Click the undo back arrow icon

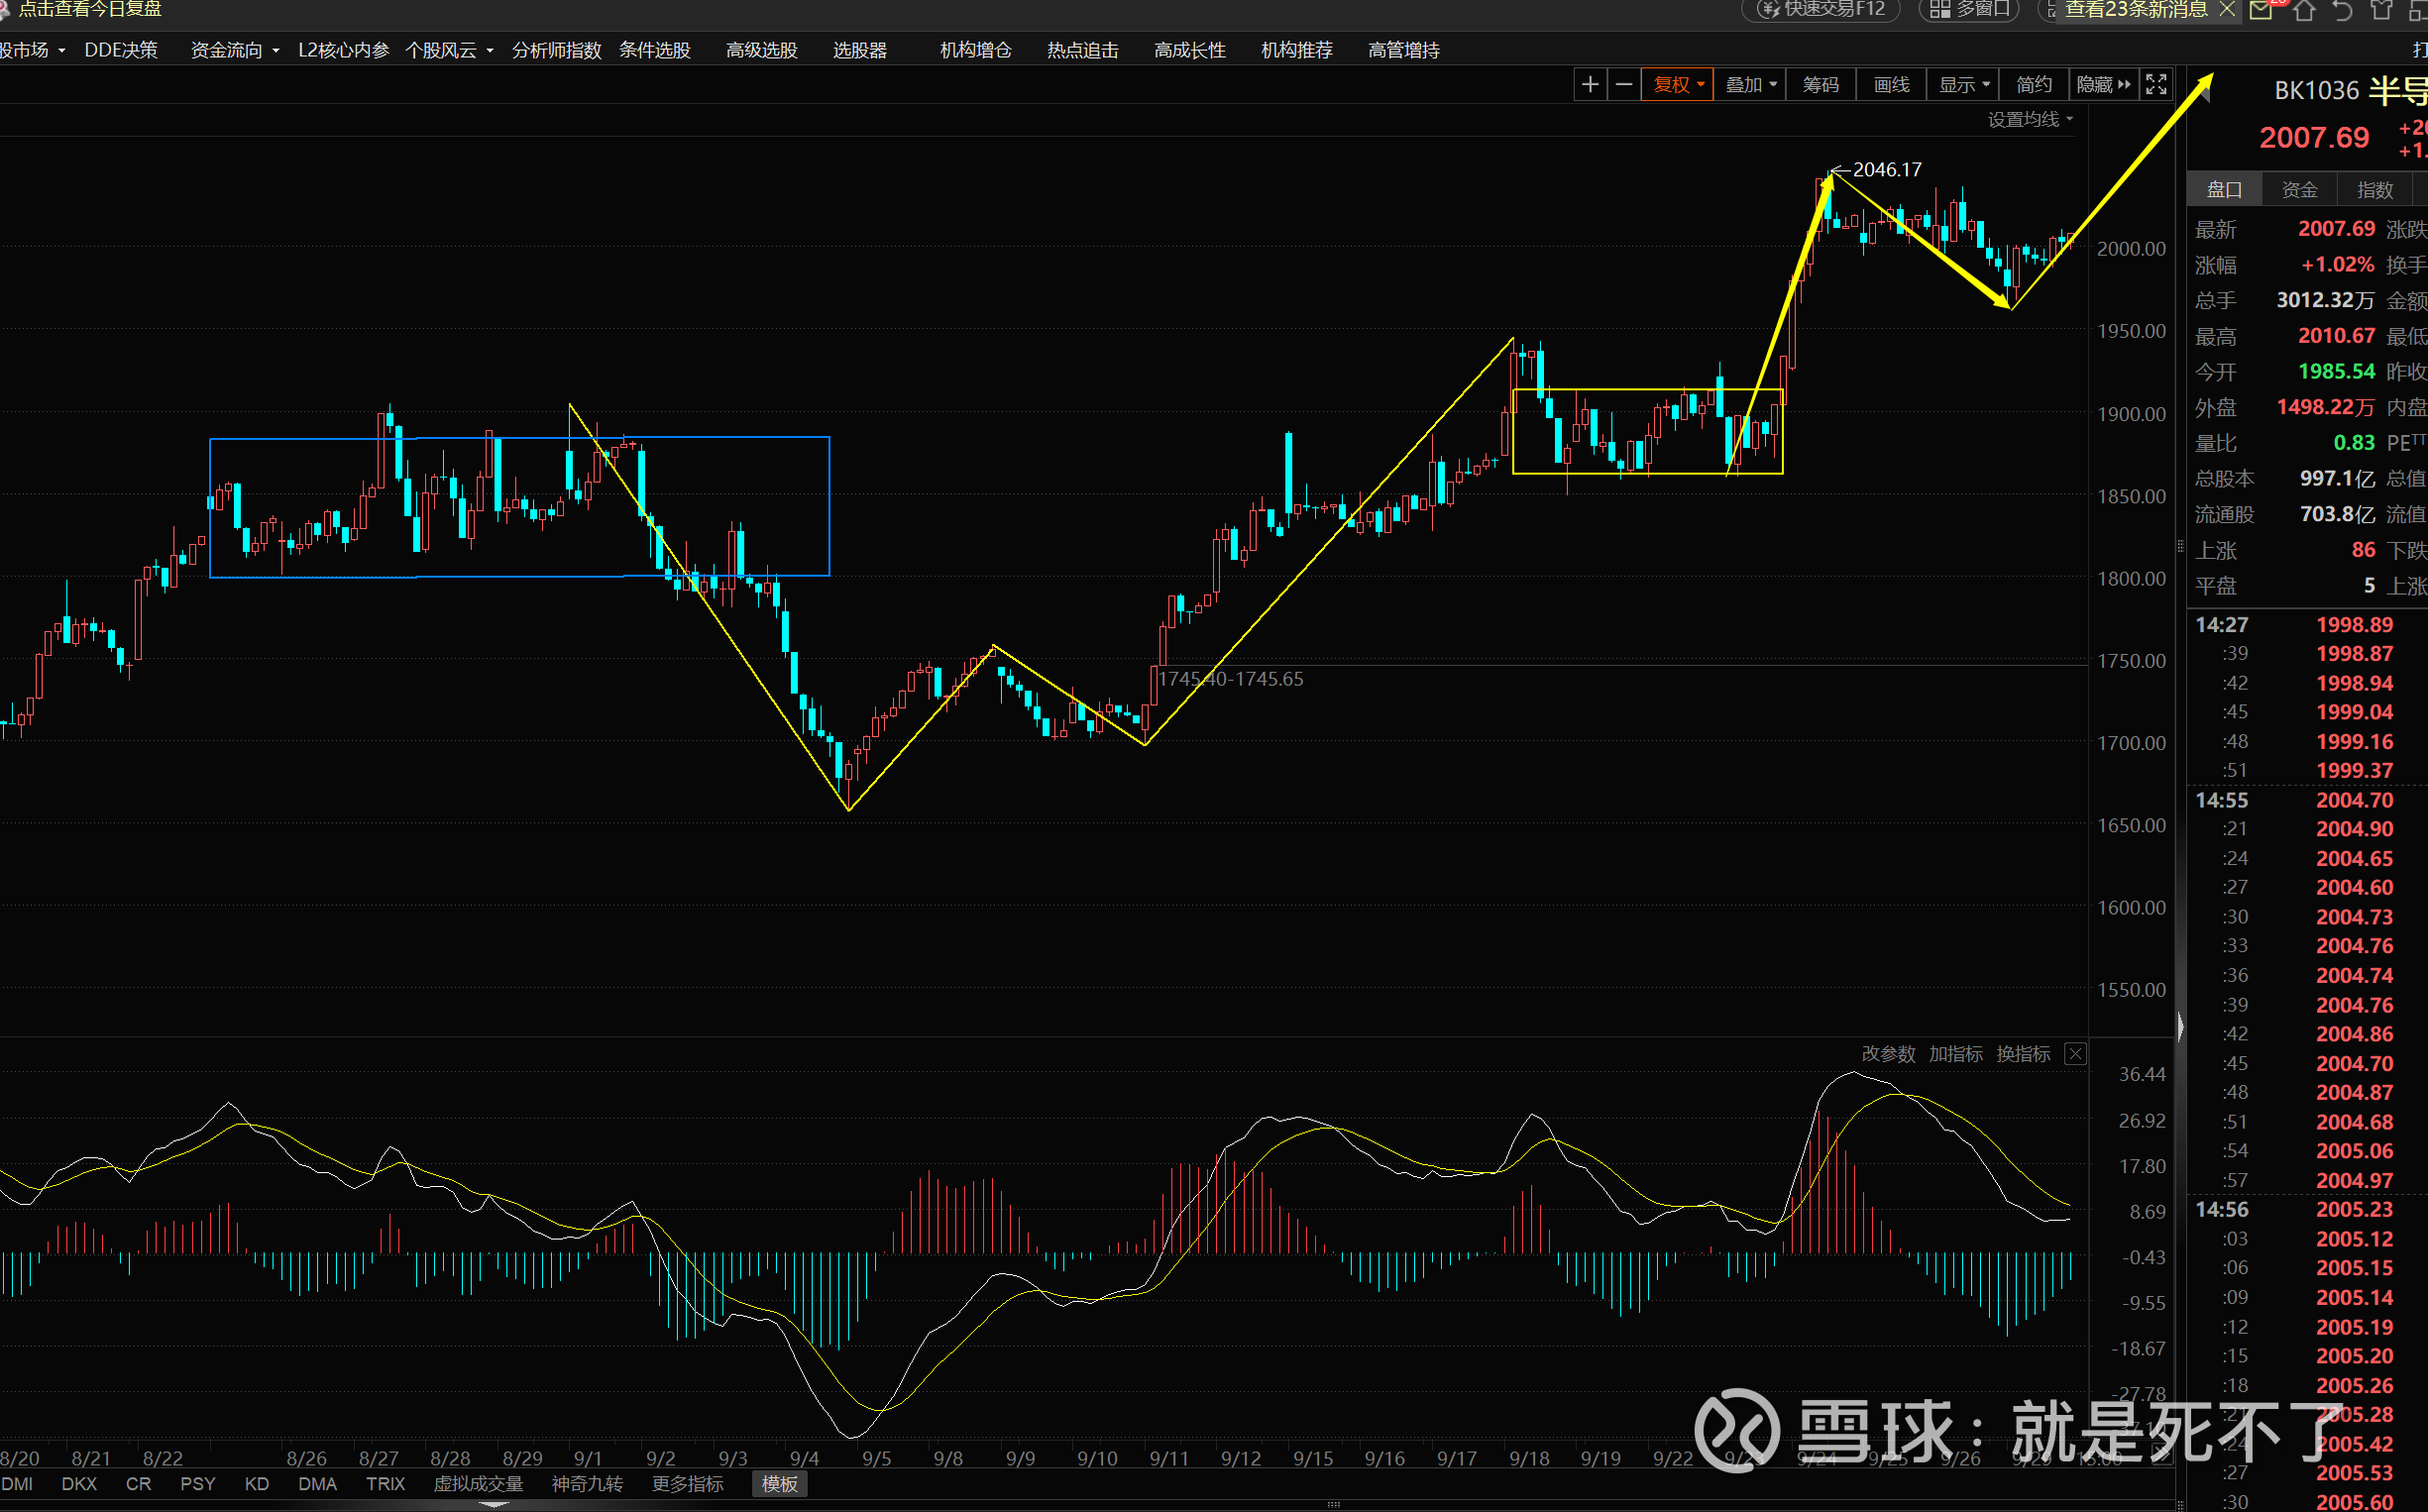(x=2342, y=10)
